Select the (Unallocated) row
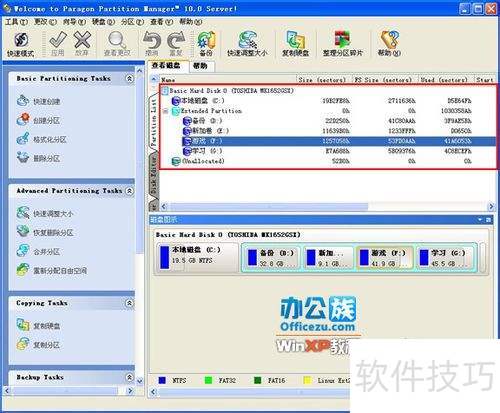Viewport: 500px width, 413px height. click(x=328, y=161)
